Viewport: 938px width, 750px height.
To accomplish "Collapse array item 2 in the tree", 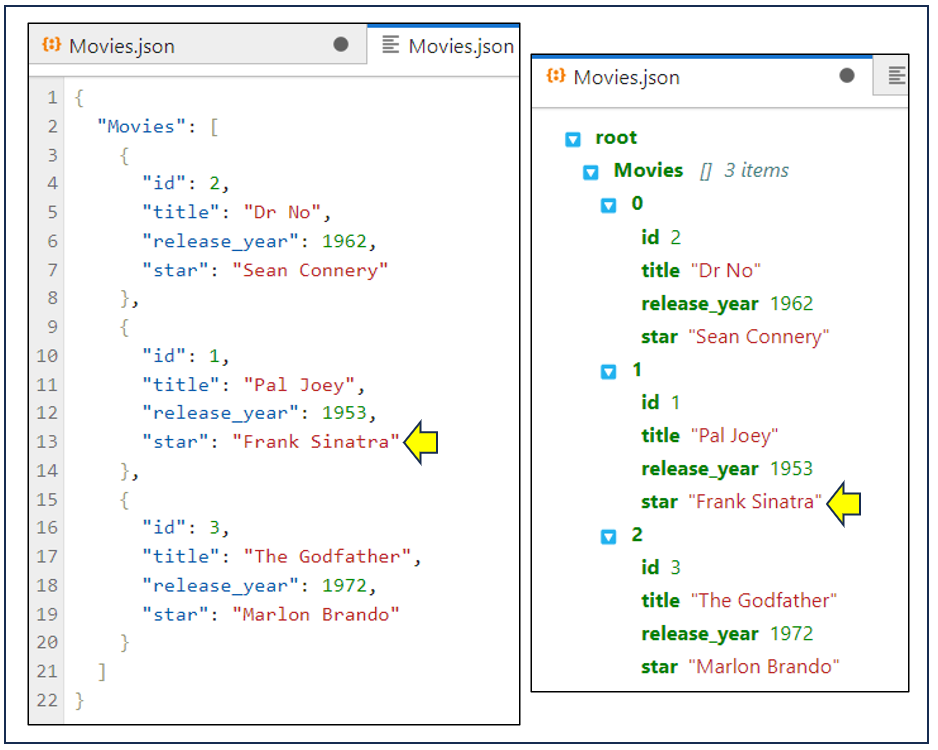I will point(608,537).
